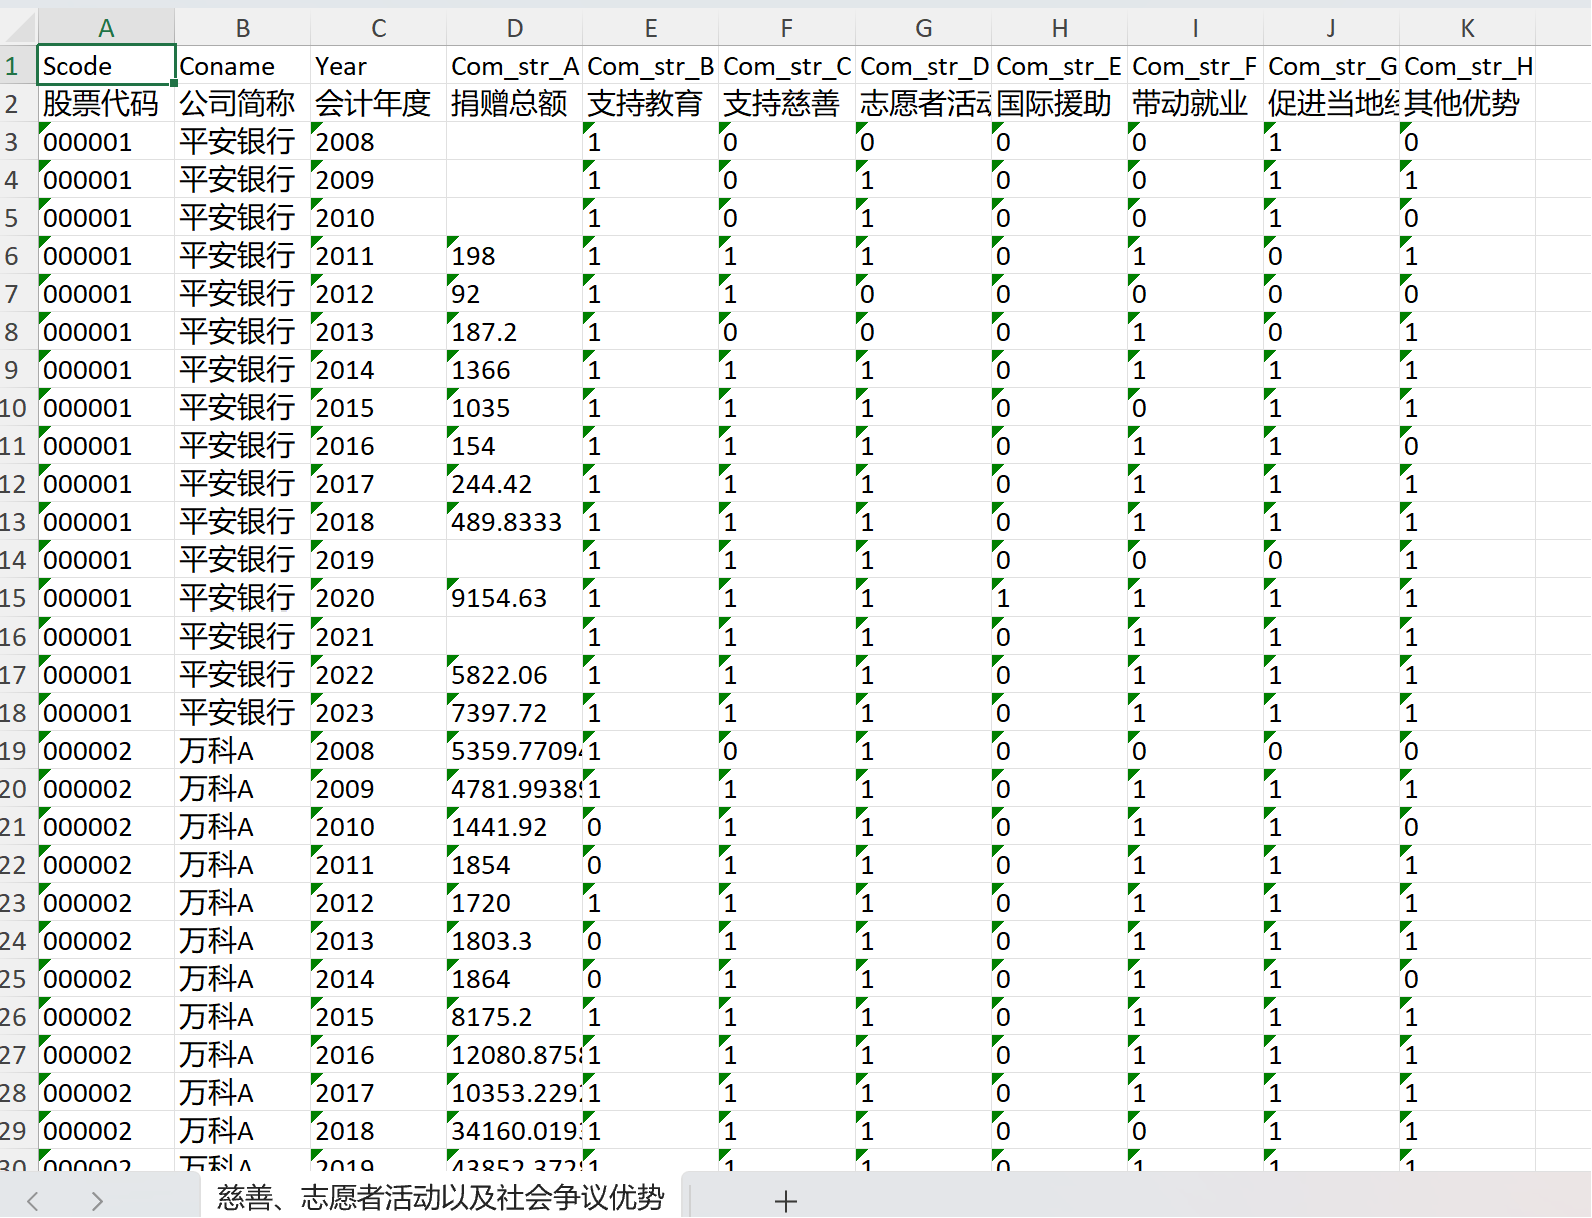Select column G by its header
This screenshot has height=1218, width=1592.
coord(924,28)
